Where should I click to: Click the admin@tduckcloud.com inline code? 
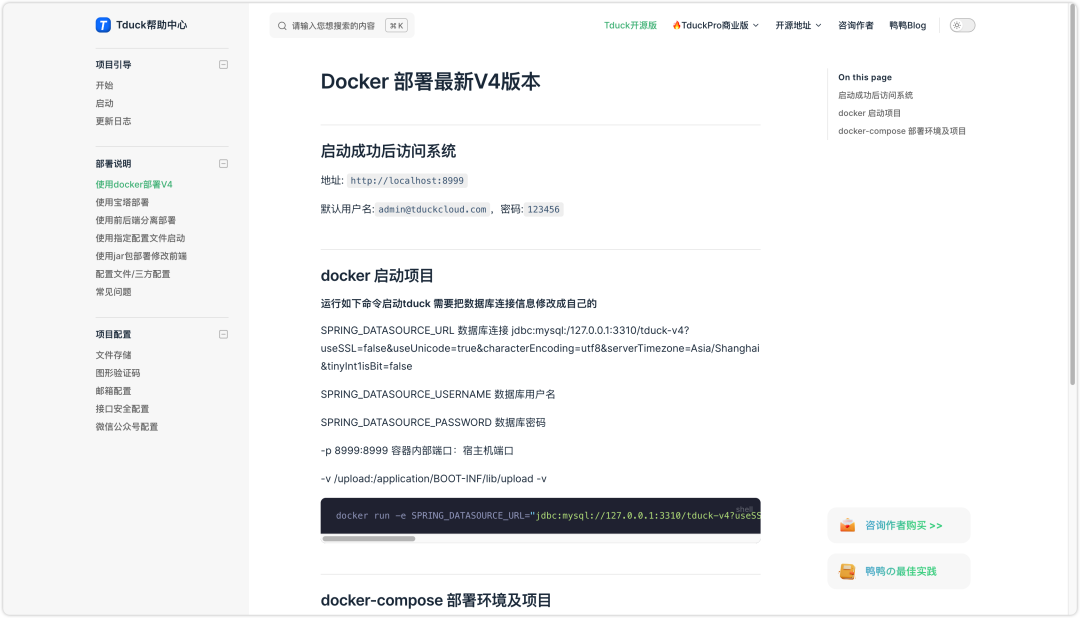(433, 209)
